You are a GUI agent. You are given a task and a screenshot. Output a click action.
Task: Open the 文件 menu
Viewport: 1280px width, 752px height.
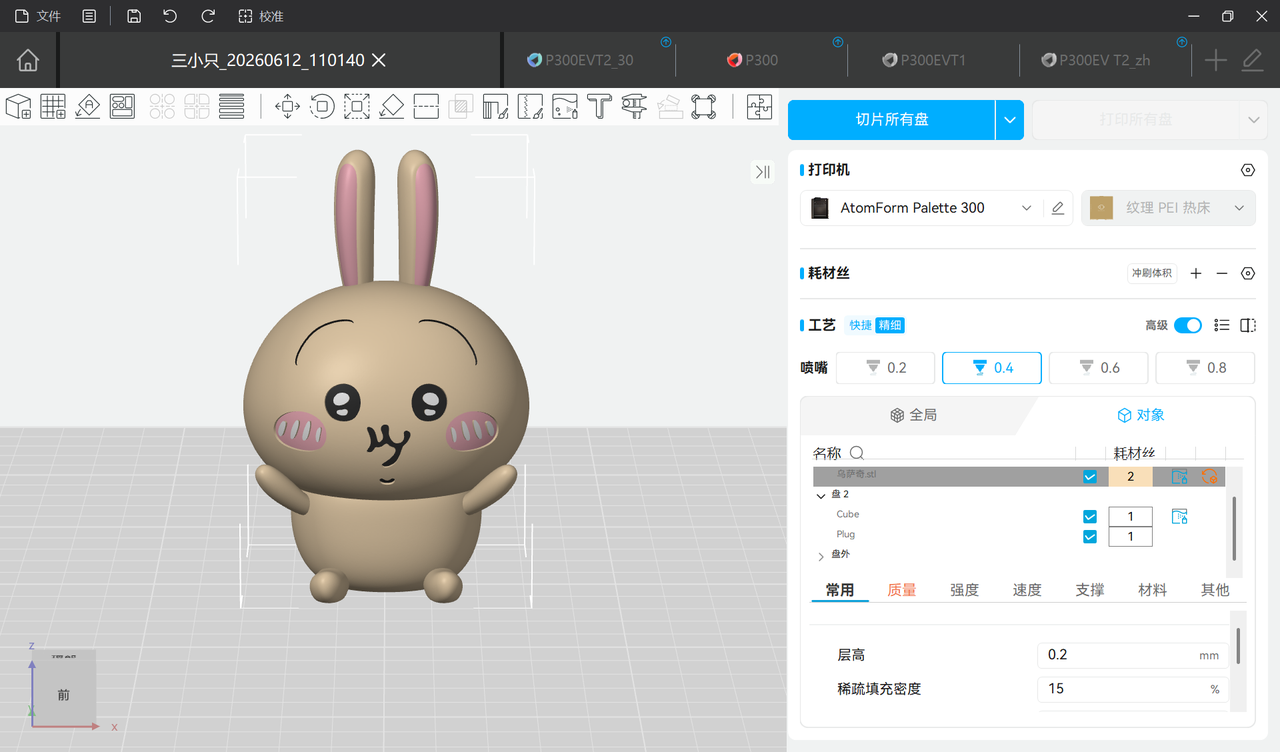(38, 16)
